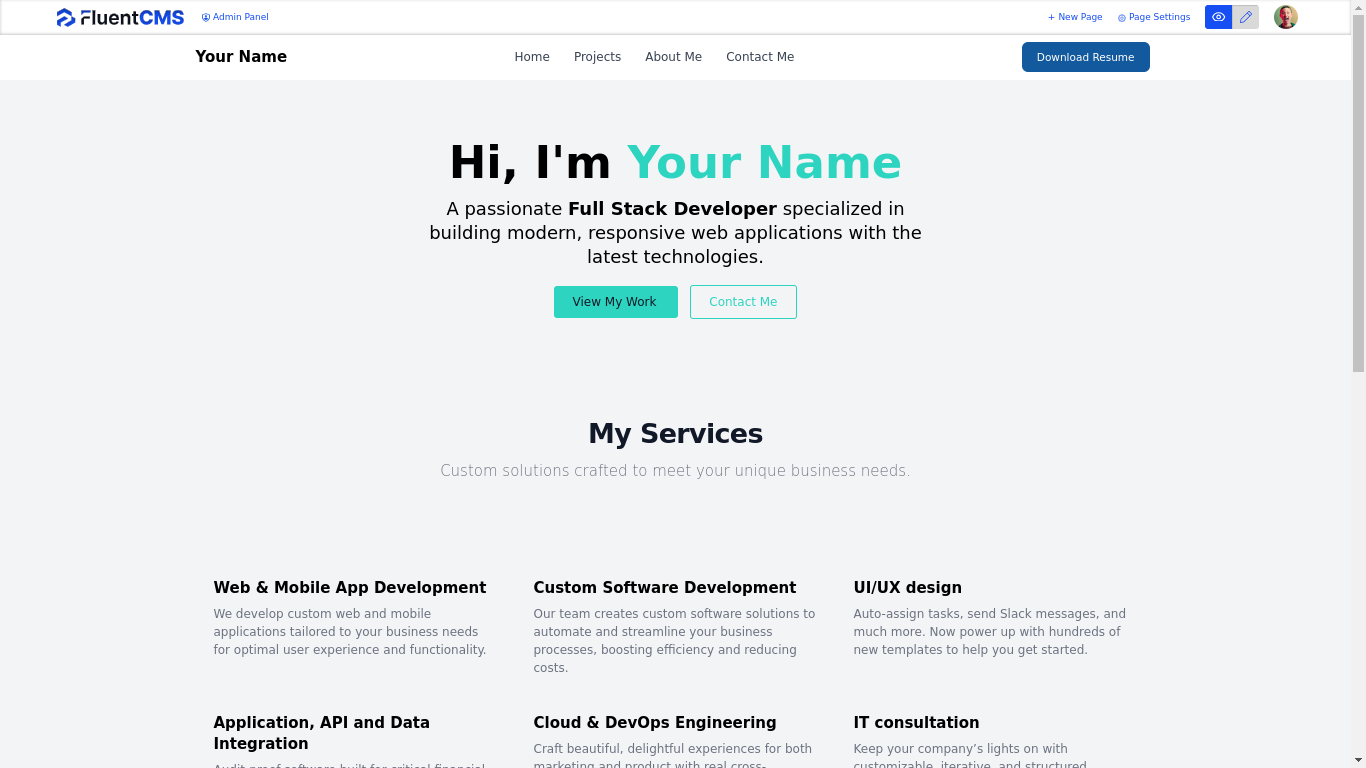Click the UI/UX design title
This screenshot has height=768, width=1366.
click(x=908, y=587)
